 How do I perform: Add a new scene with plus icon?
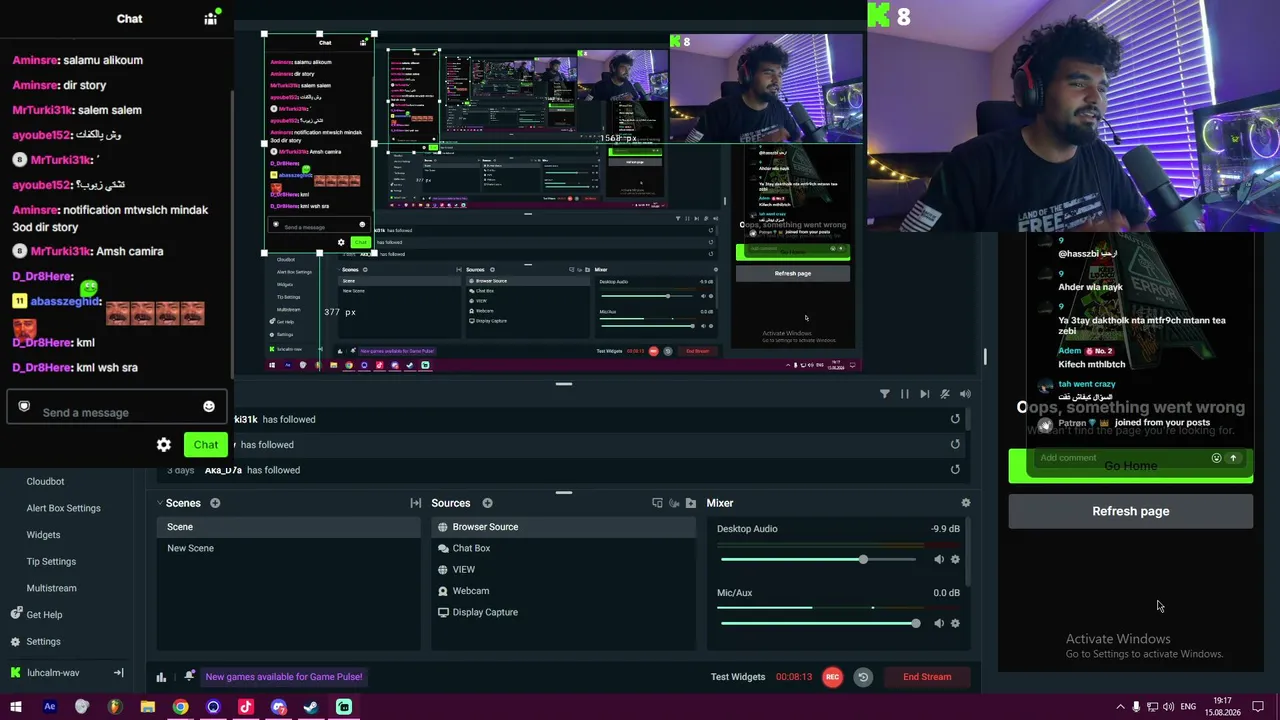215,503
